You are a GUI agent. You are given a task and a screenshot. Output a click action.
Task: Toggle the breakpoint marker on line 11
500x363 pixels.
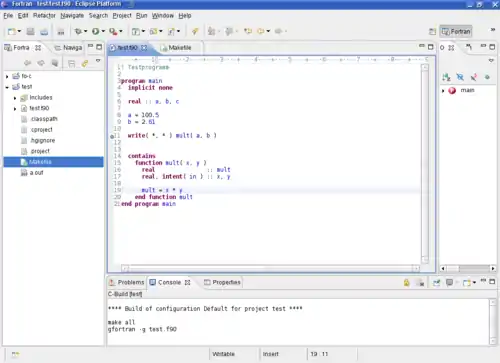click(x=112, y=136)
